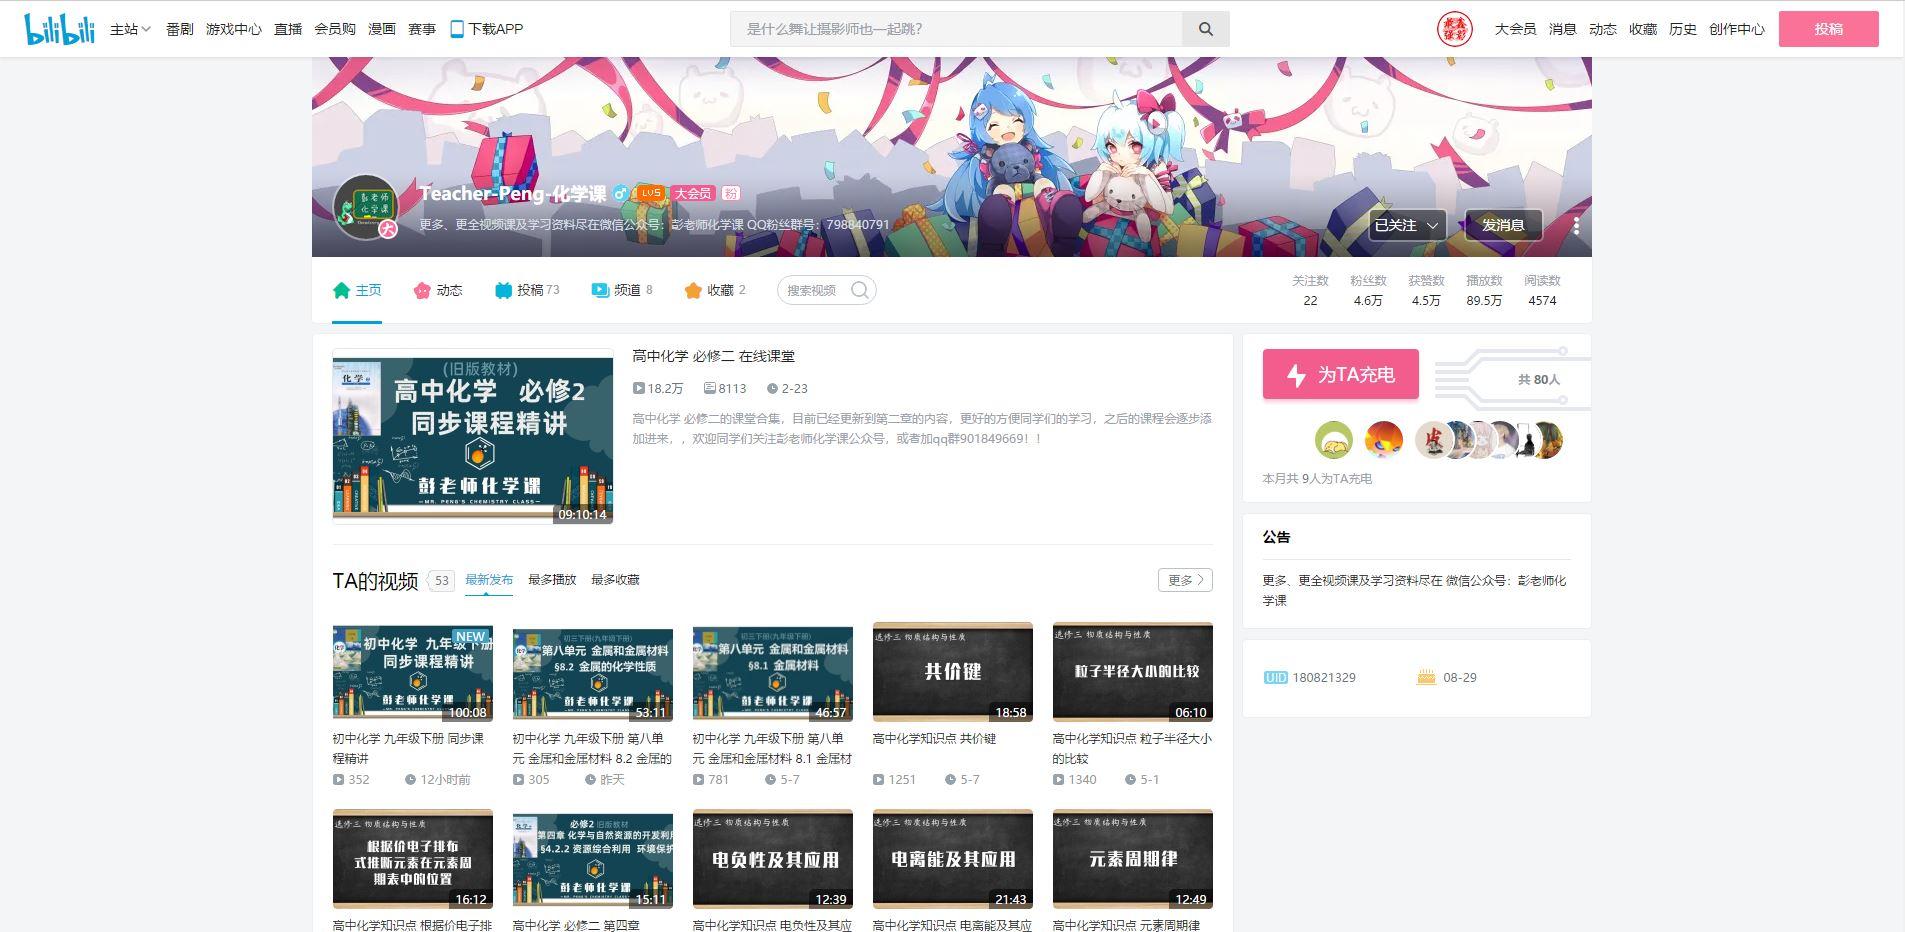Open the 投稿 73 tab

click(x=527, y=290)
